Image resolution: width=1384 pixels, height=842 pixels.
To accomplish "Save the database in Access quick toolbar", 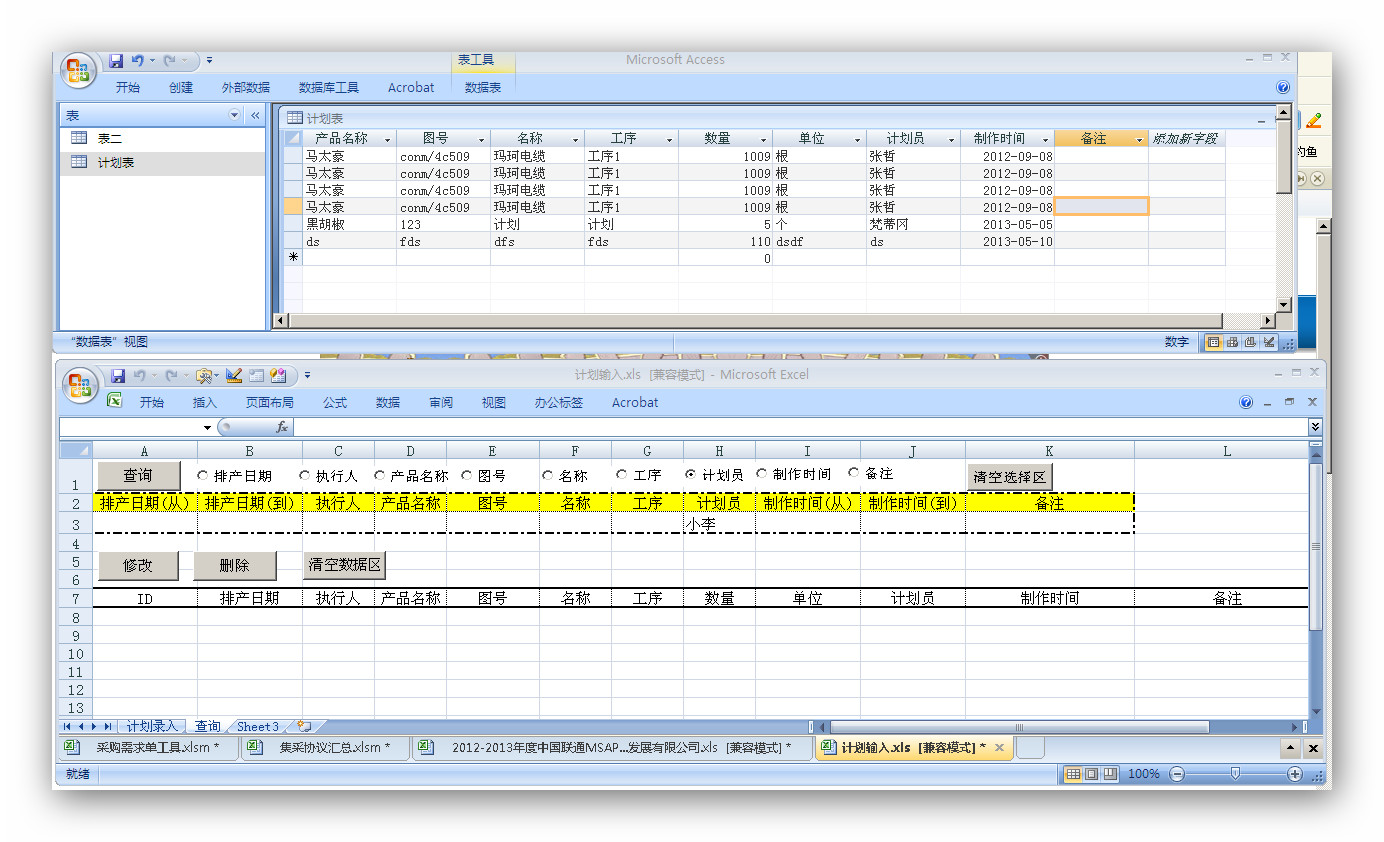I will coord(116,61).
